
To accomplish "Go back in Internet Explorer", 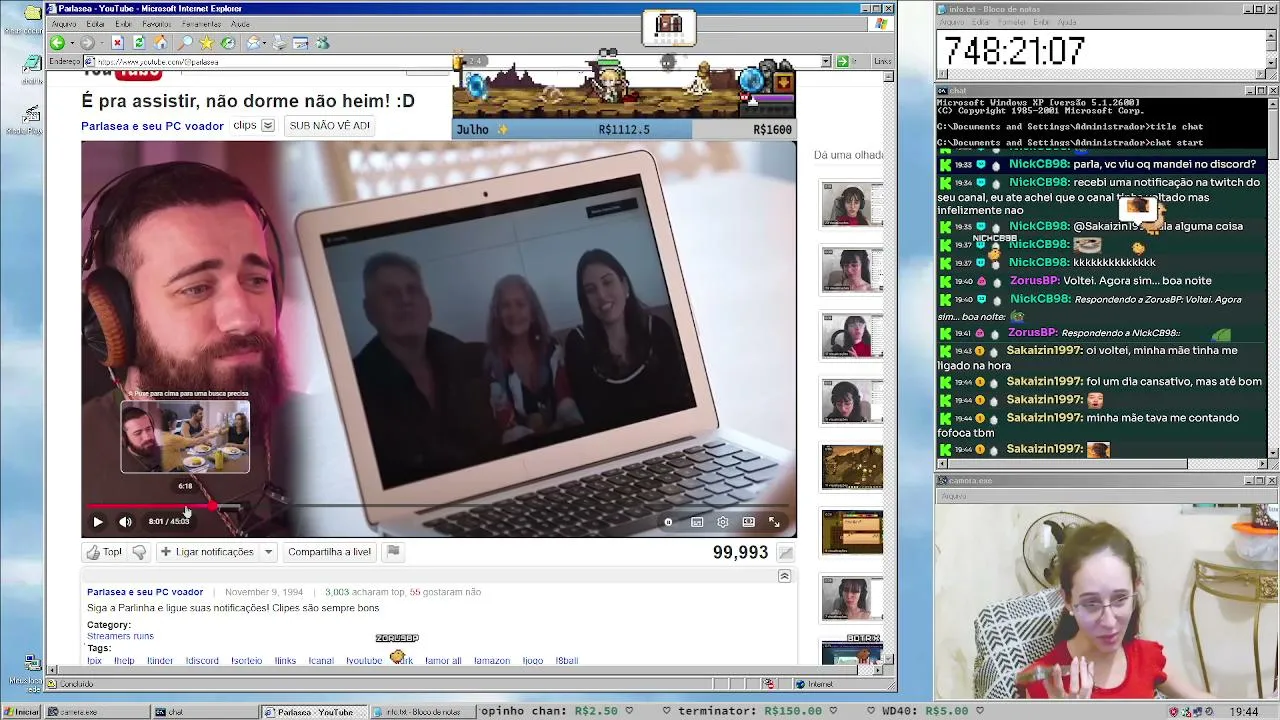I will point(57,43).
